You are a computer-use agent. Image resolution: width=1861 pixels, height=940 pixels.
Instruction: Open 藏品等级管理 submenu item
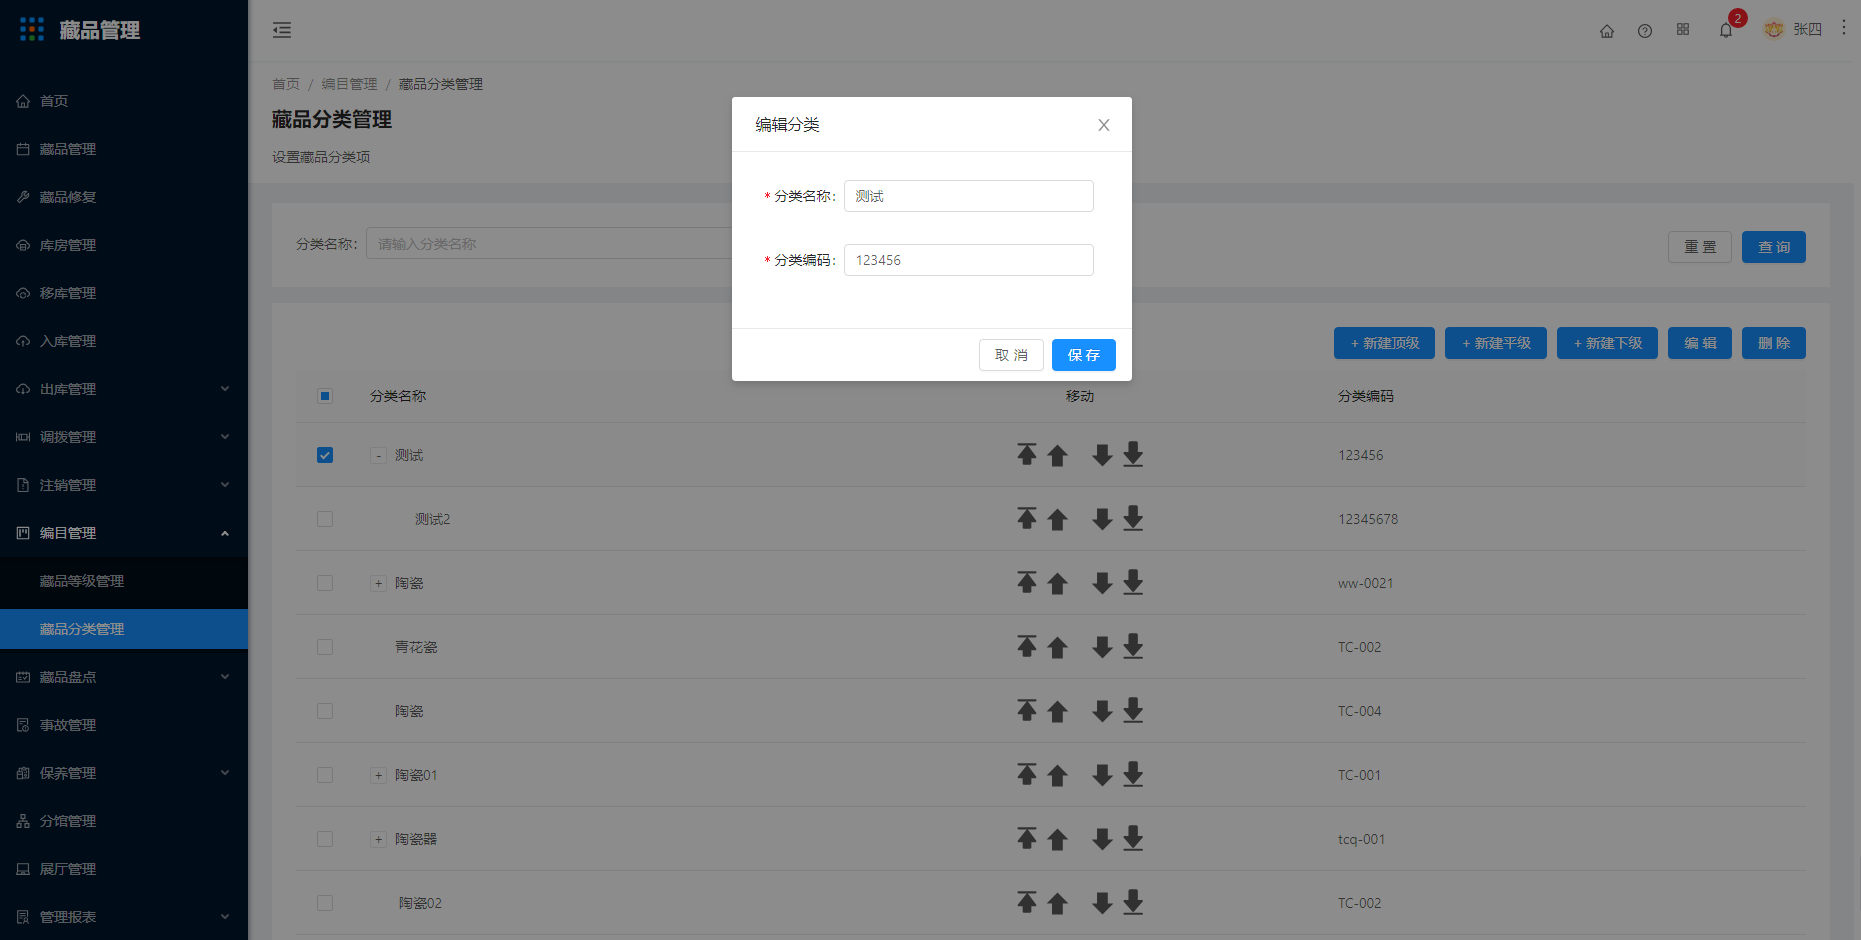click(x=124, y=581)
